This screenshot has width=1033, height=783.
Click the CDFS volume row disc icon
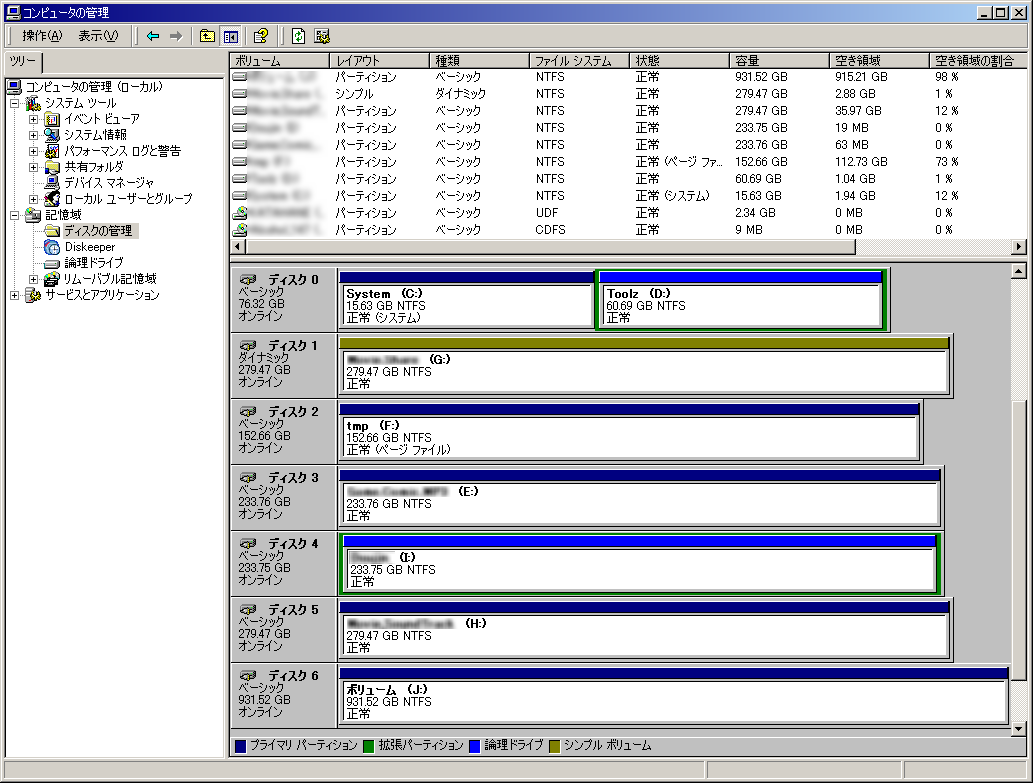click(240, 230)
